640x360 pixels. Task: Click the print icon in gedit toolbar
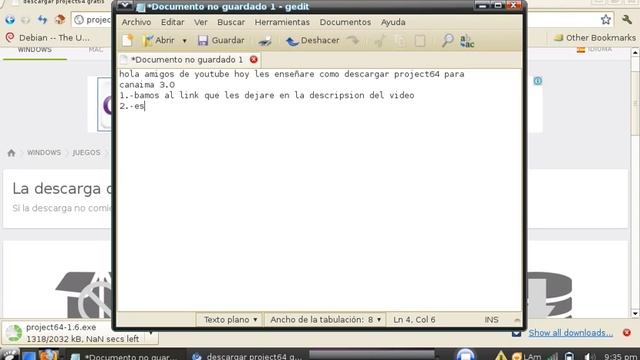pos(264,40)
